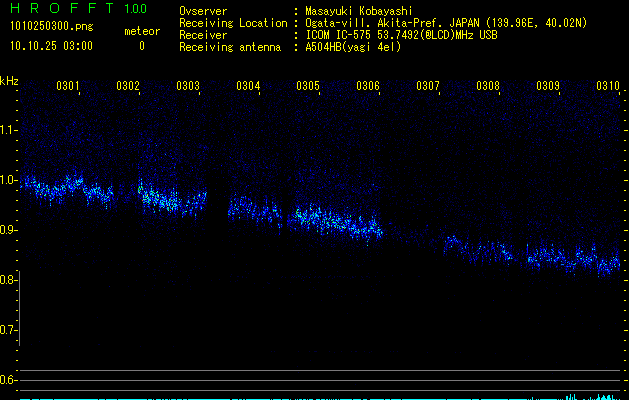Click the 0303 time marker
Viewport: 629px width, 400px height.
[x=188, y=86]
